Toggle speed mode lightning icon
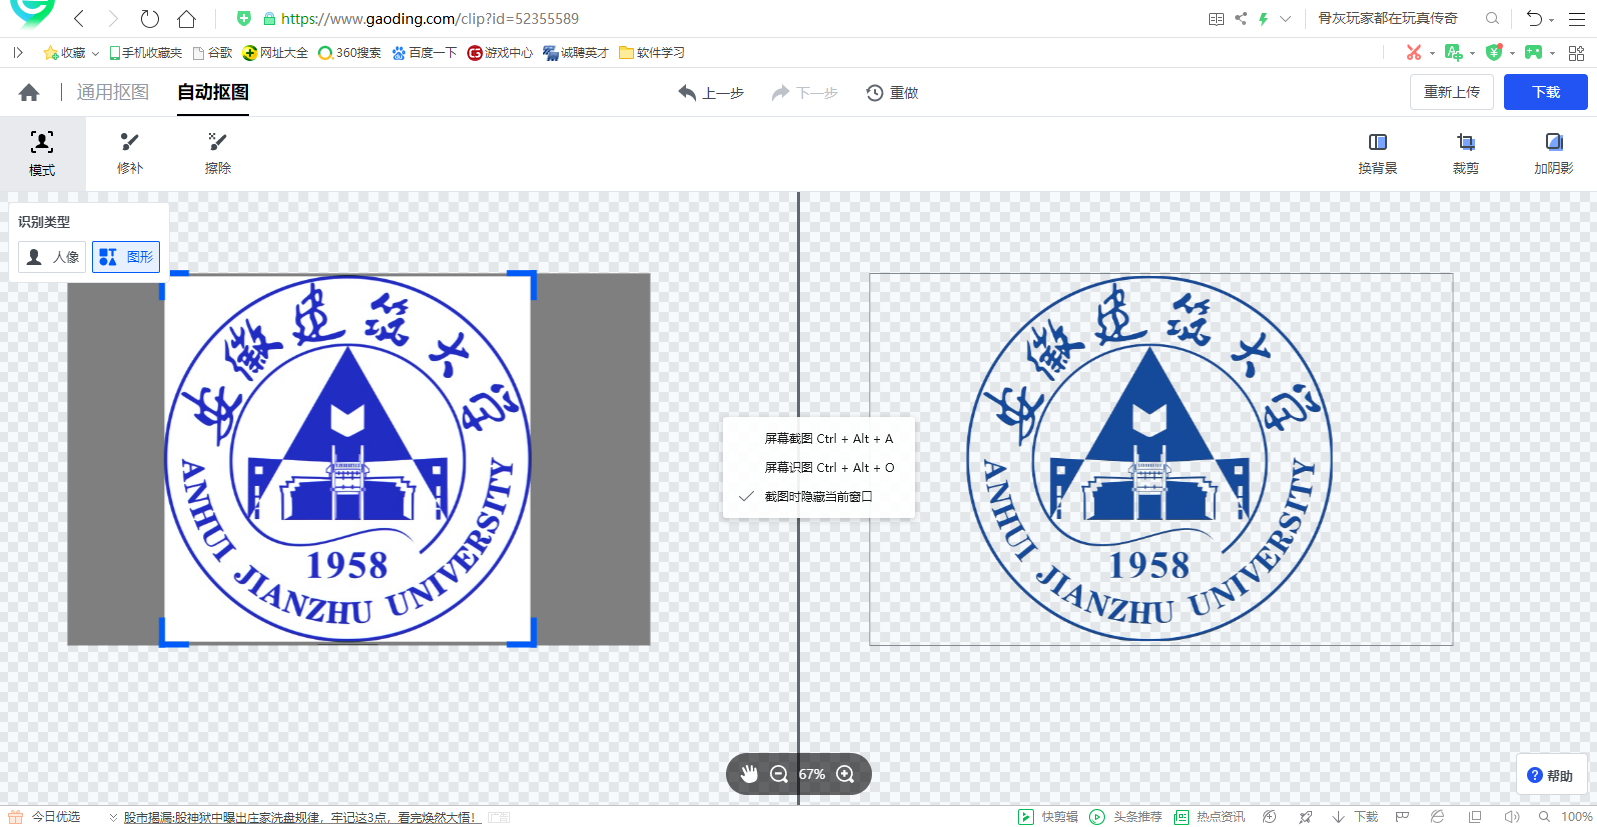The width and height of the screenshot is (1597, 827). tap(1263, 18)
